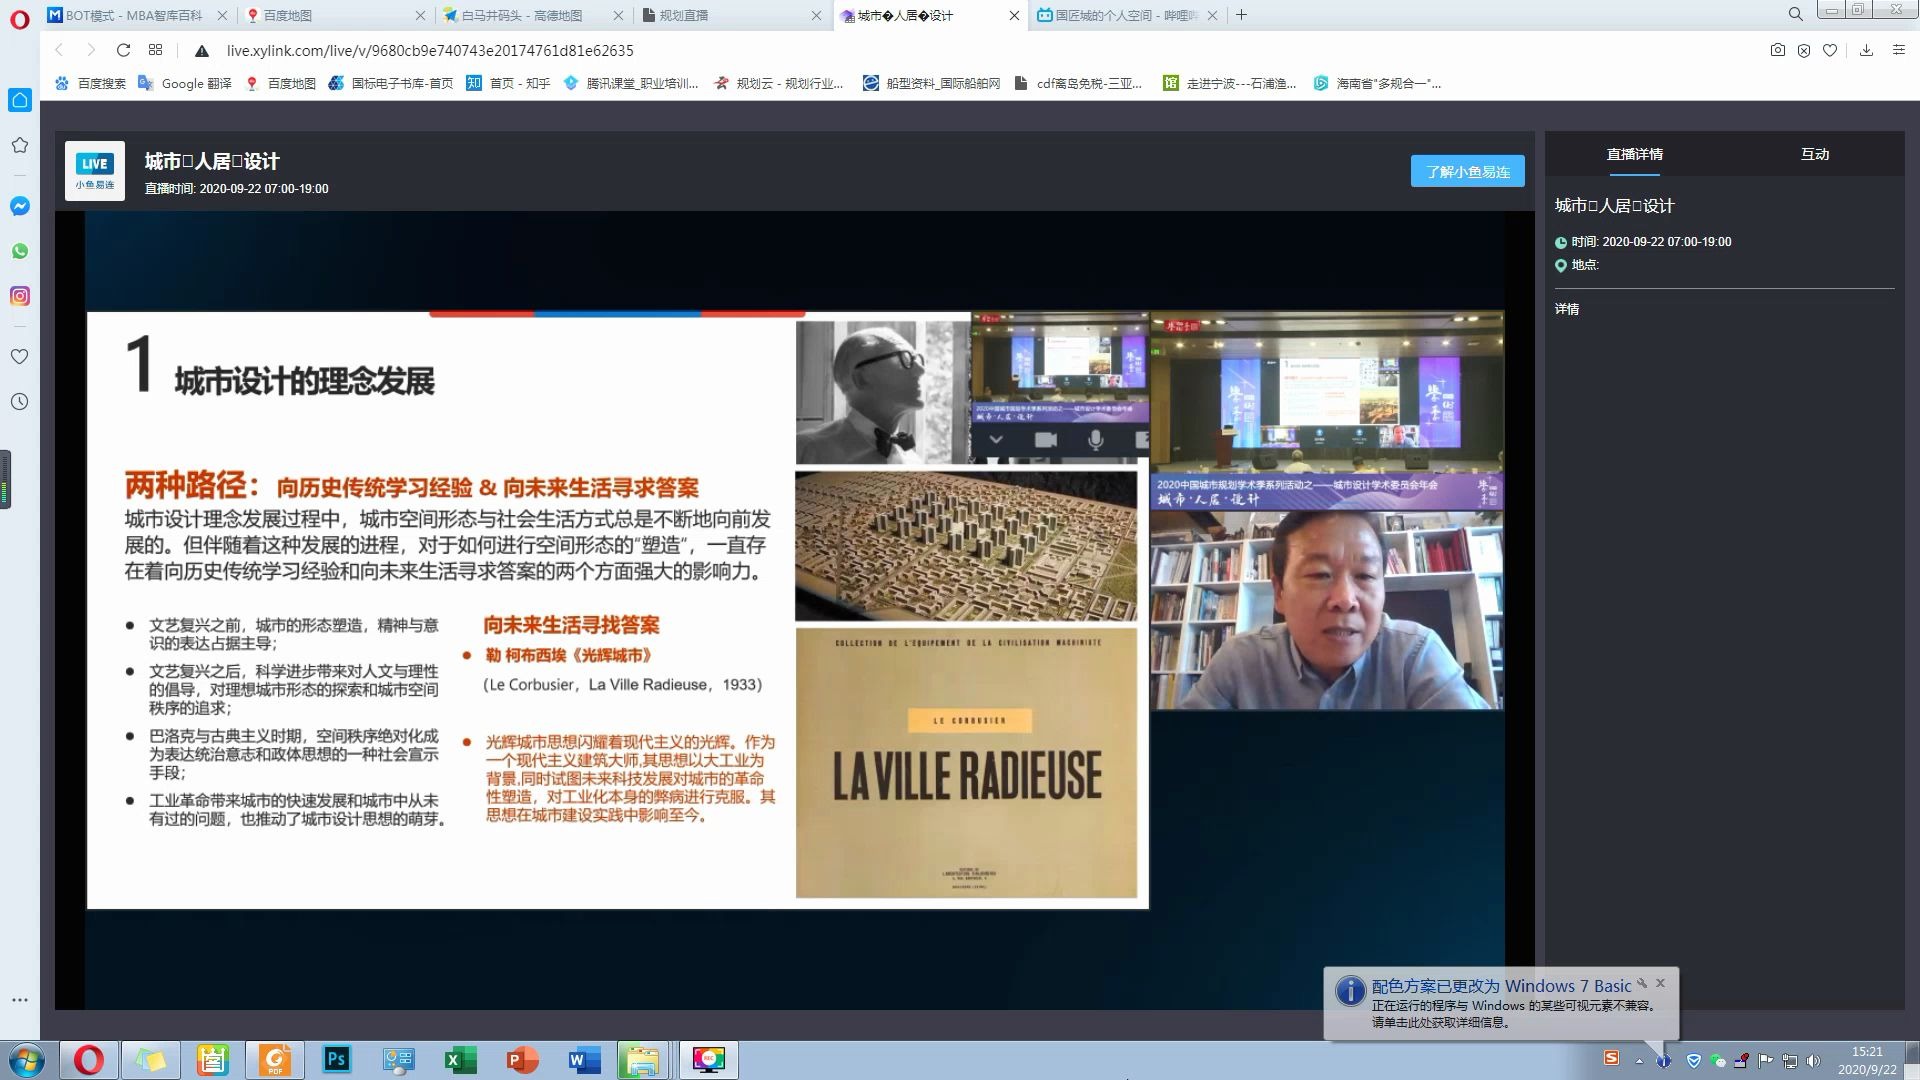Select the 直播详情 tab
The width and height of the screenshot is (1920, 1080).
[1634, 154]
